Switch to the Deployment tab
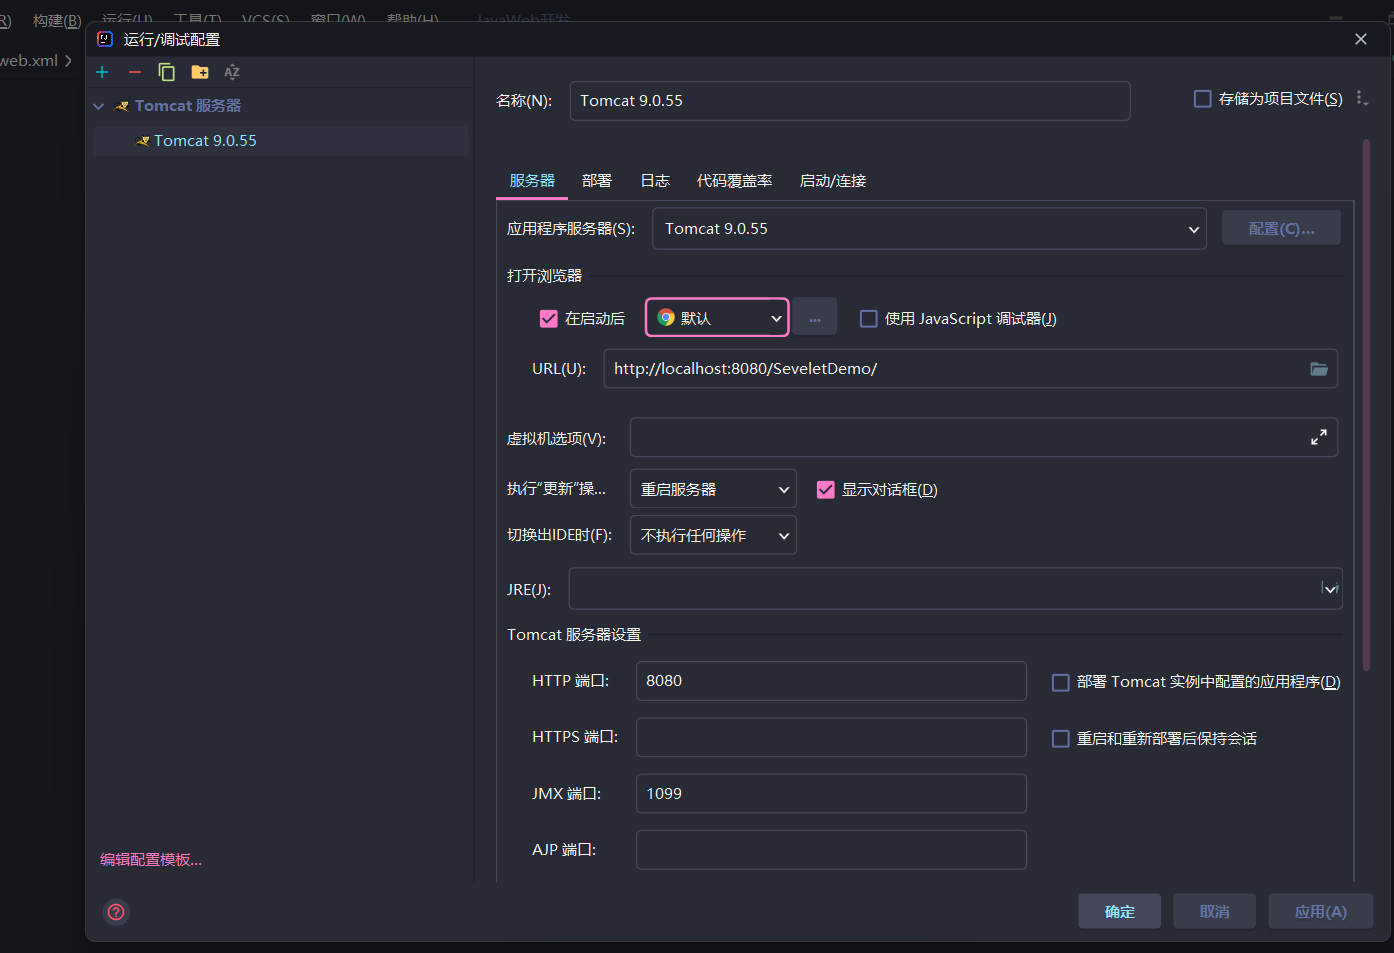 597,181
